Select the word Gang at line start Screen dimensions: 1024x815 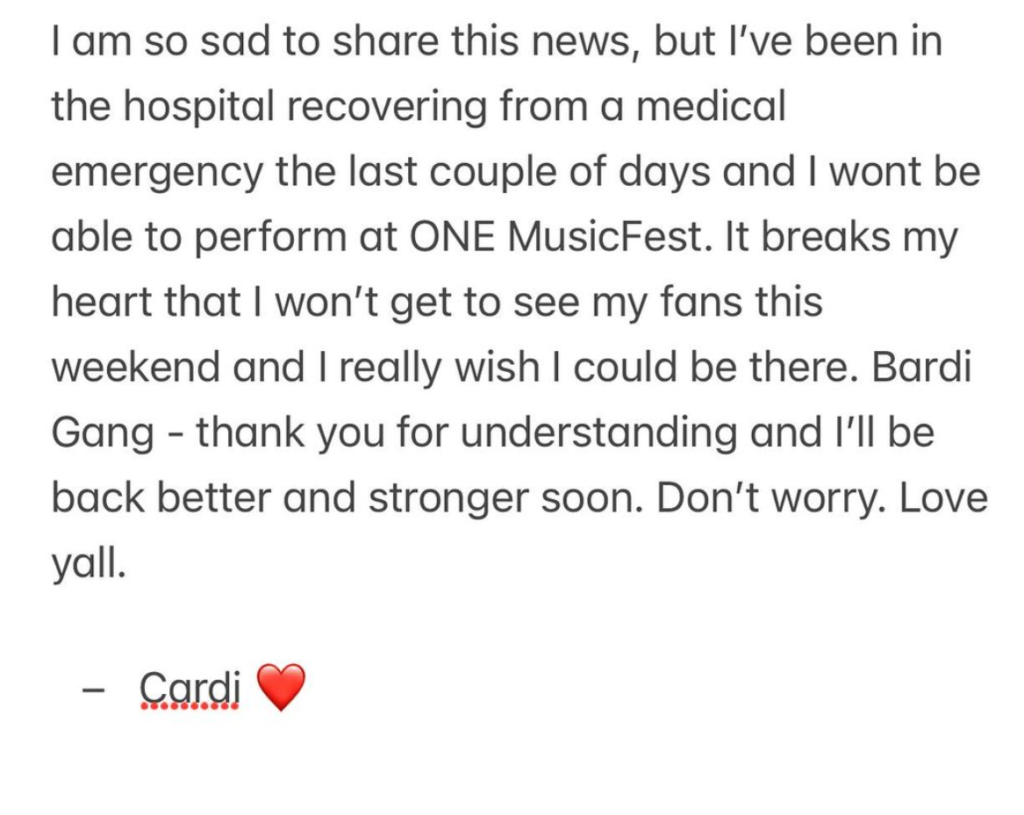click(103, 434)
